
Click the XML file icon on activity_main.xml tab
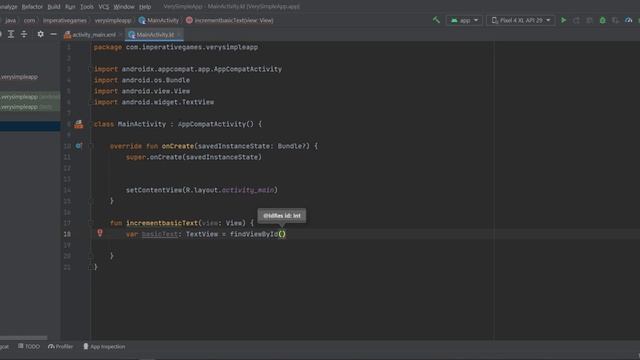(x=67, y=35)
